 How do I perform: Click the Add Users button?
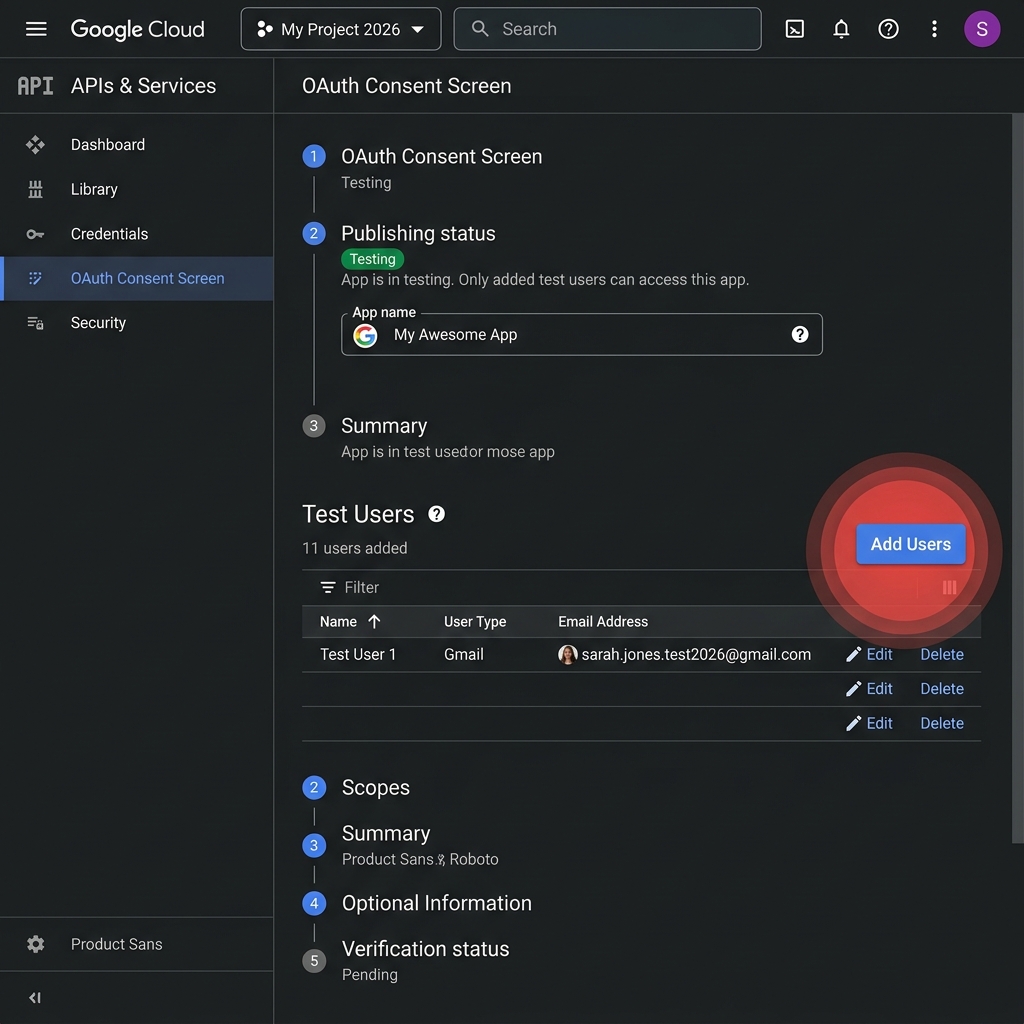pos(910,544)
